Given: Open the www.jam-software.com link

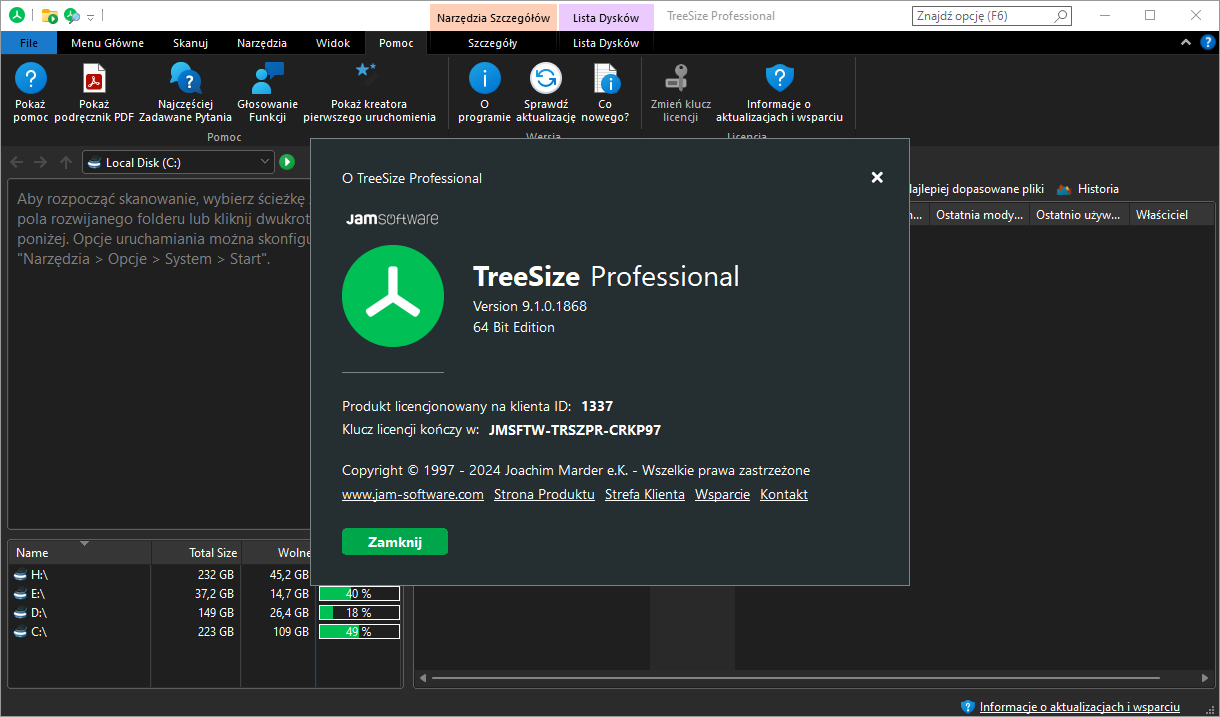Looking at the screenshot, I should point(413,495).
